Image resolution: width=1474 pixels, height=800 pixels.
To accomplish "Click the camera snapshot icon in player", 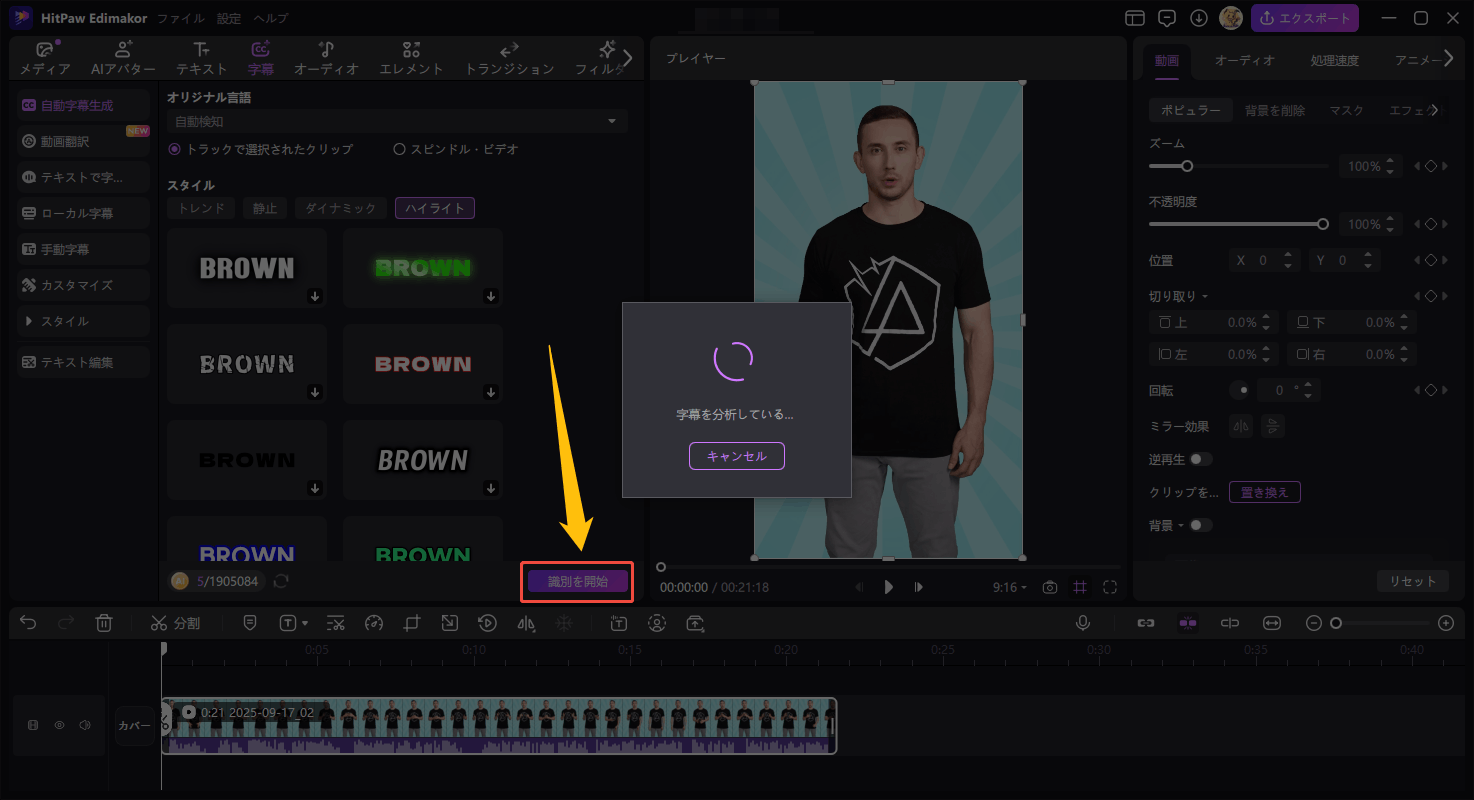I will coord(1049,587).
